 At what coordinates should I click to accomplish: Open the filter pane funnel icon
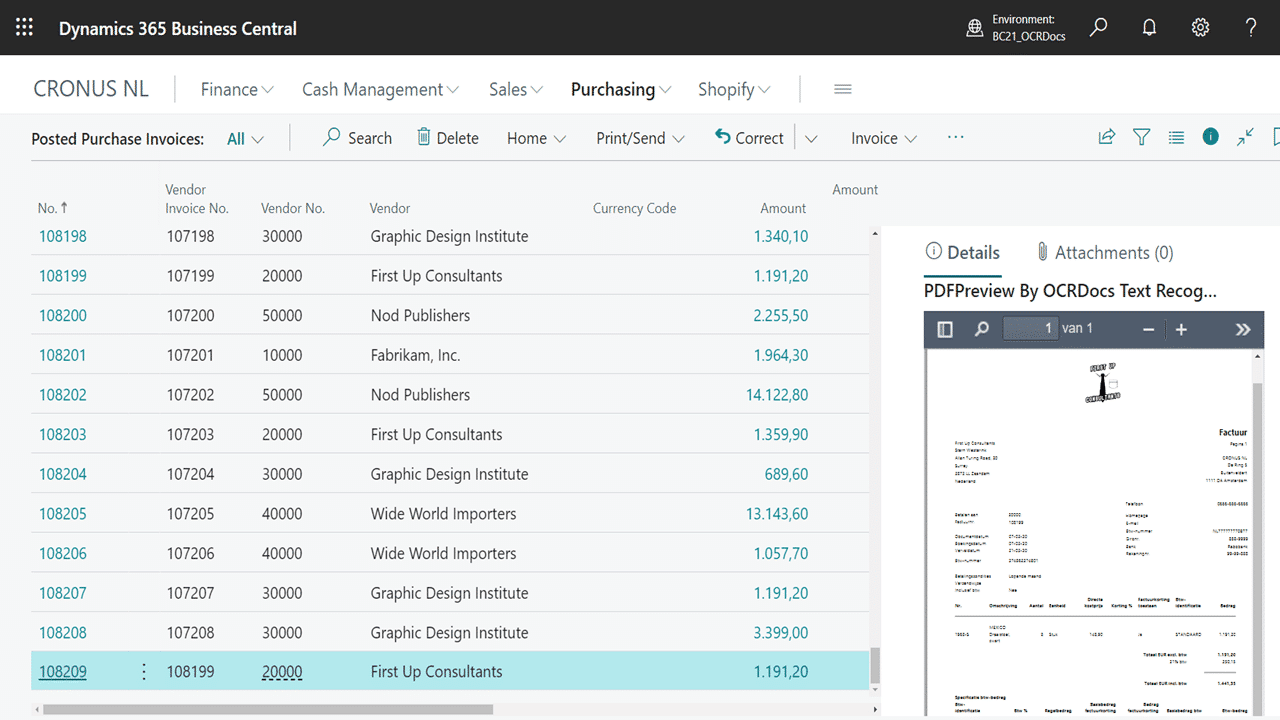1141,138
